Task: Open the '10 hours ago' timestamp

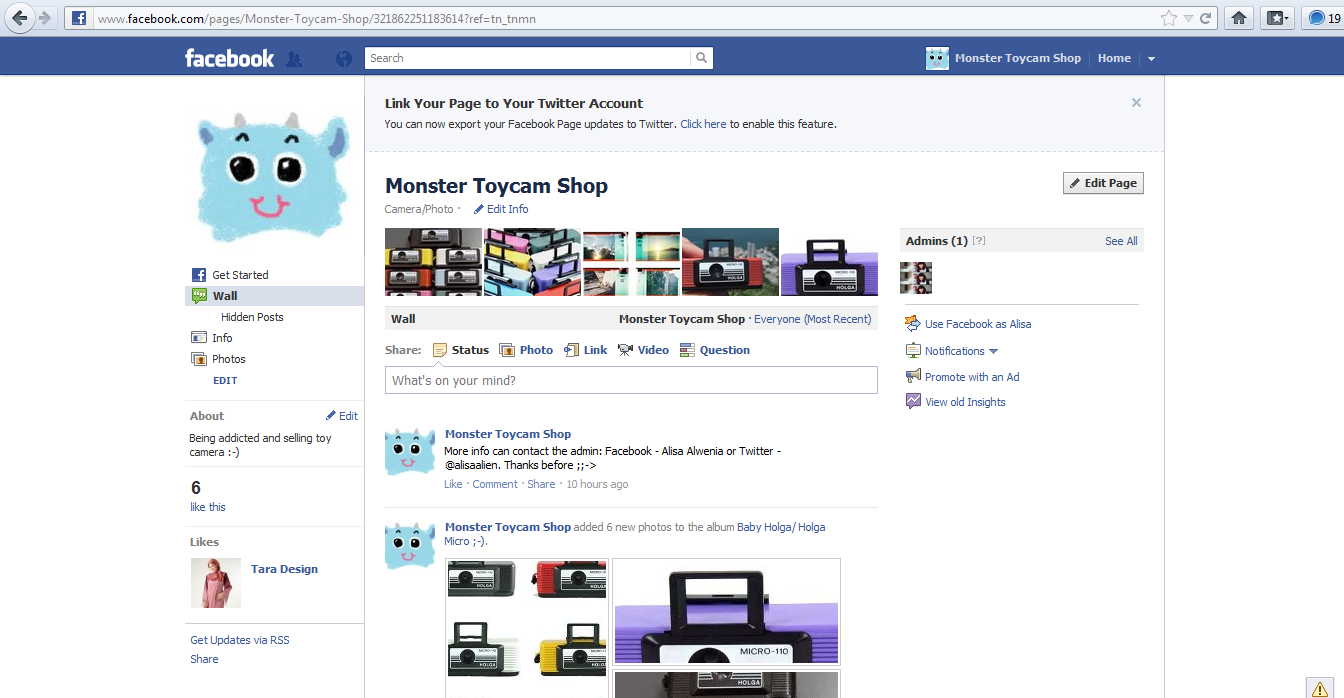Action: [x=597, y=484]
